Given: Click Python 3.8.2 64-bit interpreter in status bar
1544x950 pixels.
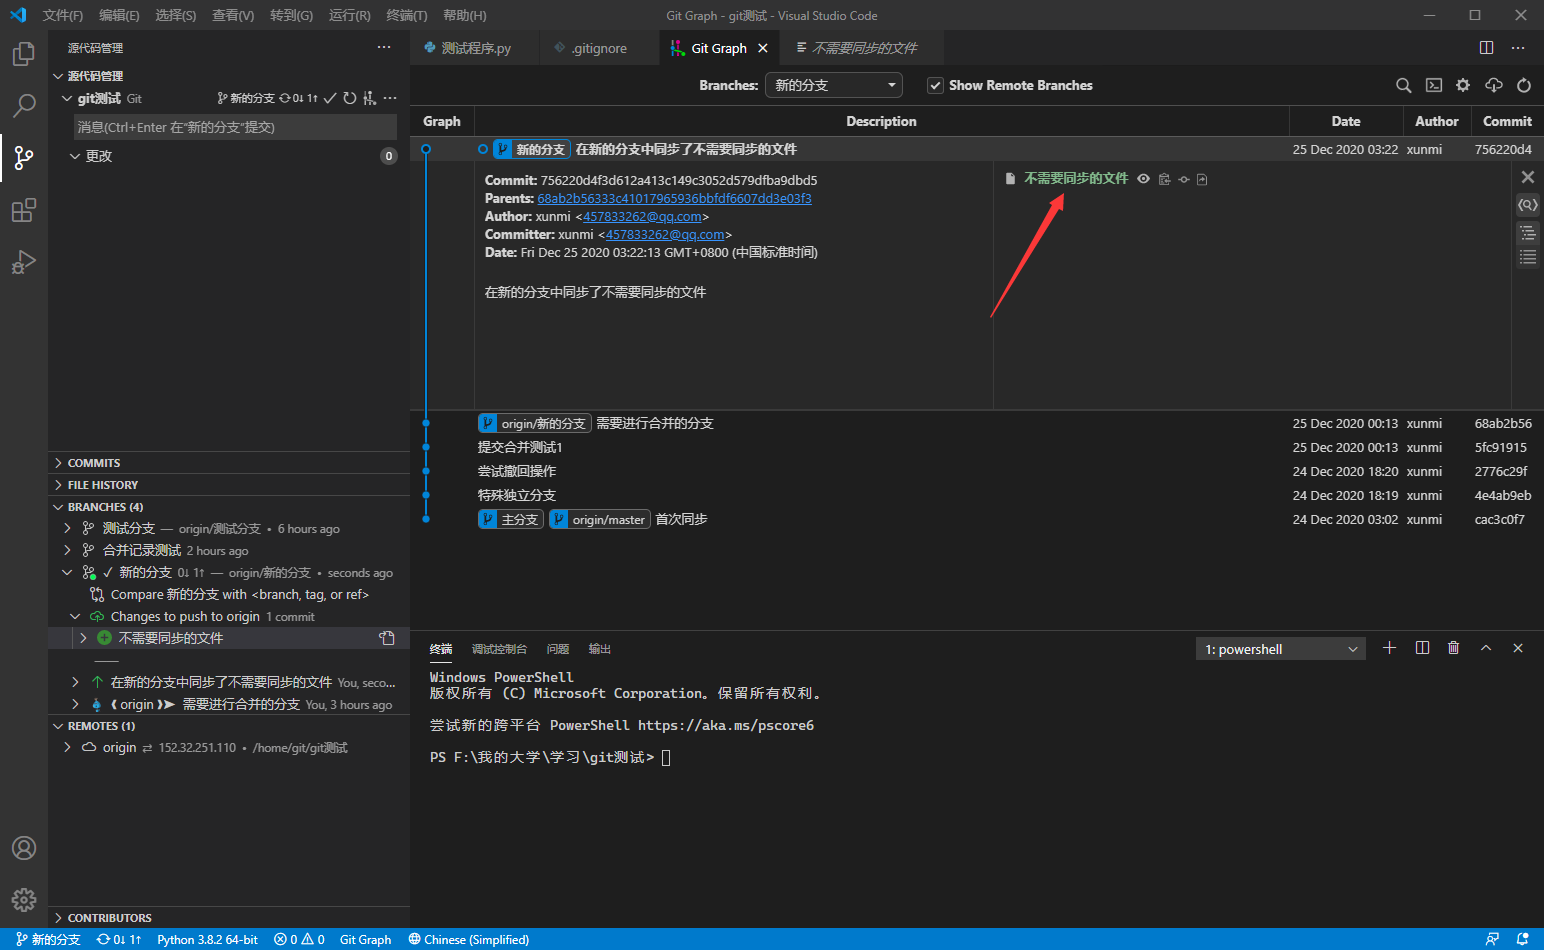Looking at the screenshot, I should click(207, 940).
